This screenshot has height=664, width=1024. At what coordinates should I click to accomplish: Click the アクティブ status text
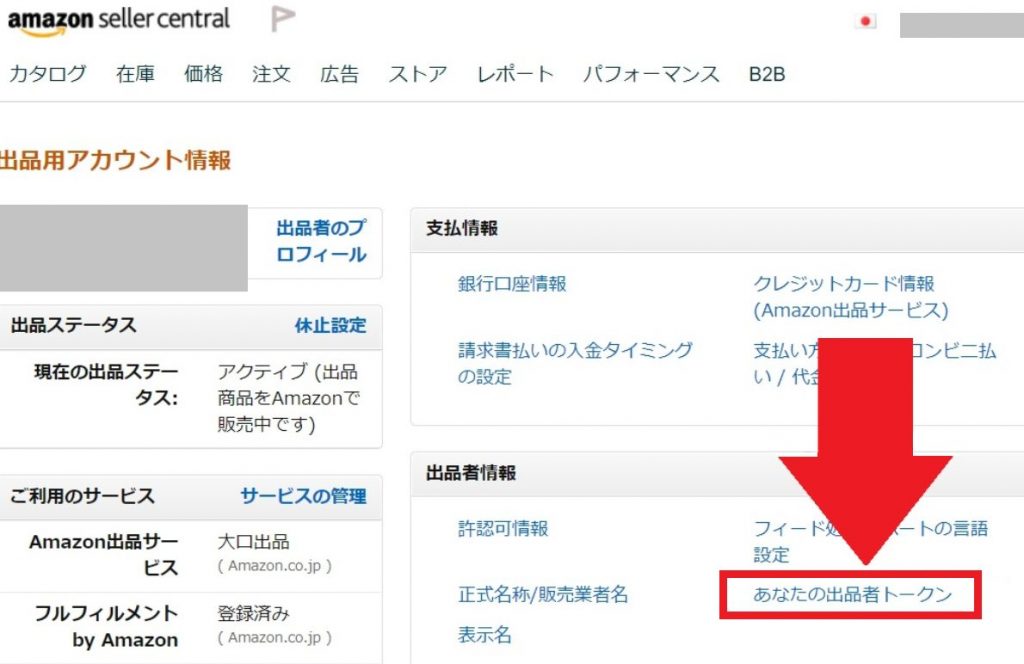[289, 398]
